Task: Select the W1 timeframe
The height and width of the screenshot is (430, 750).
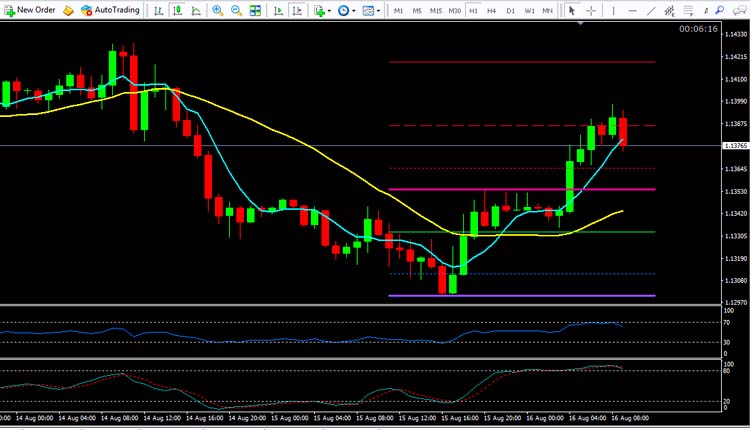Action: [x=529, y=11]
